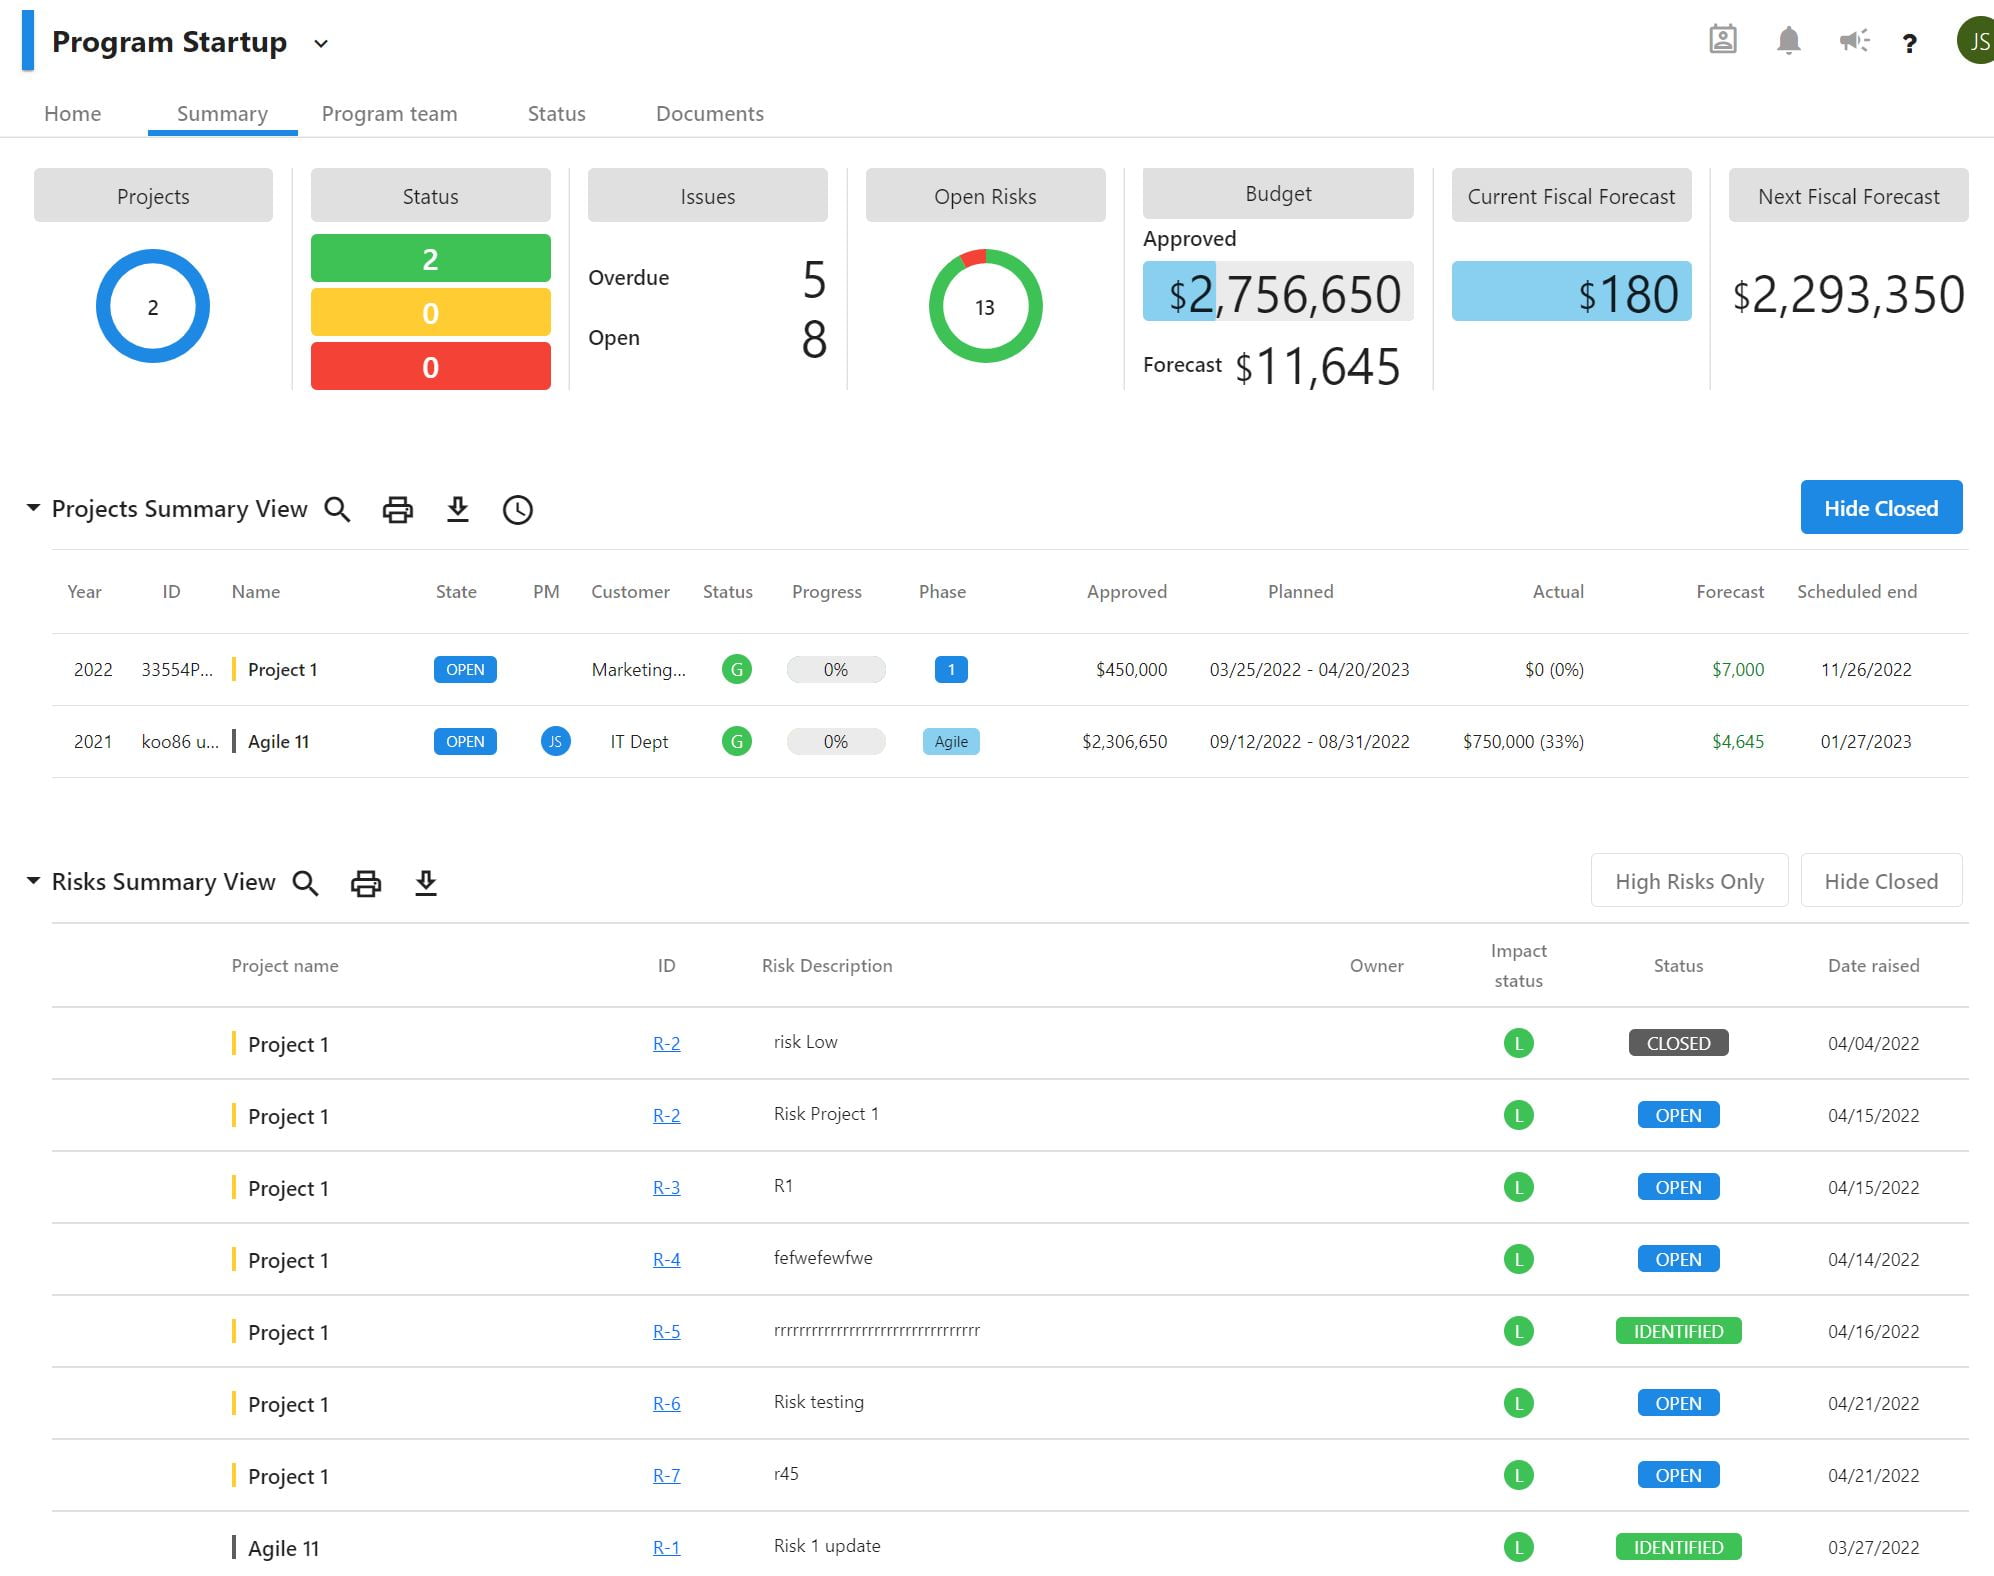Print the Risks Summary View
Screen dimensions: 1994x1576
click(365, 883)
